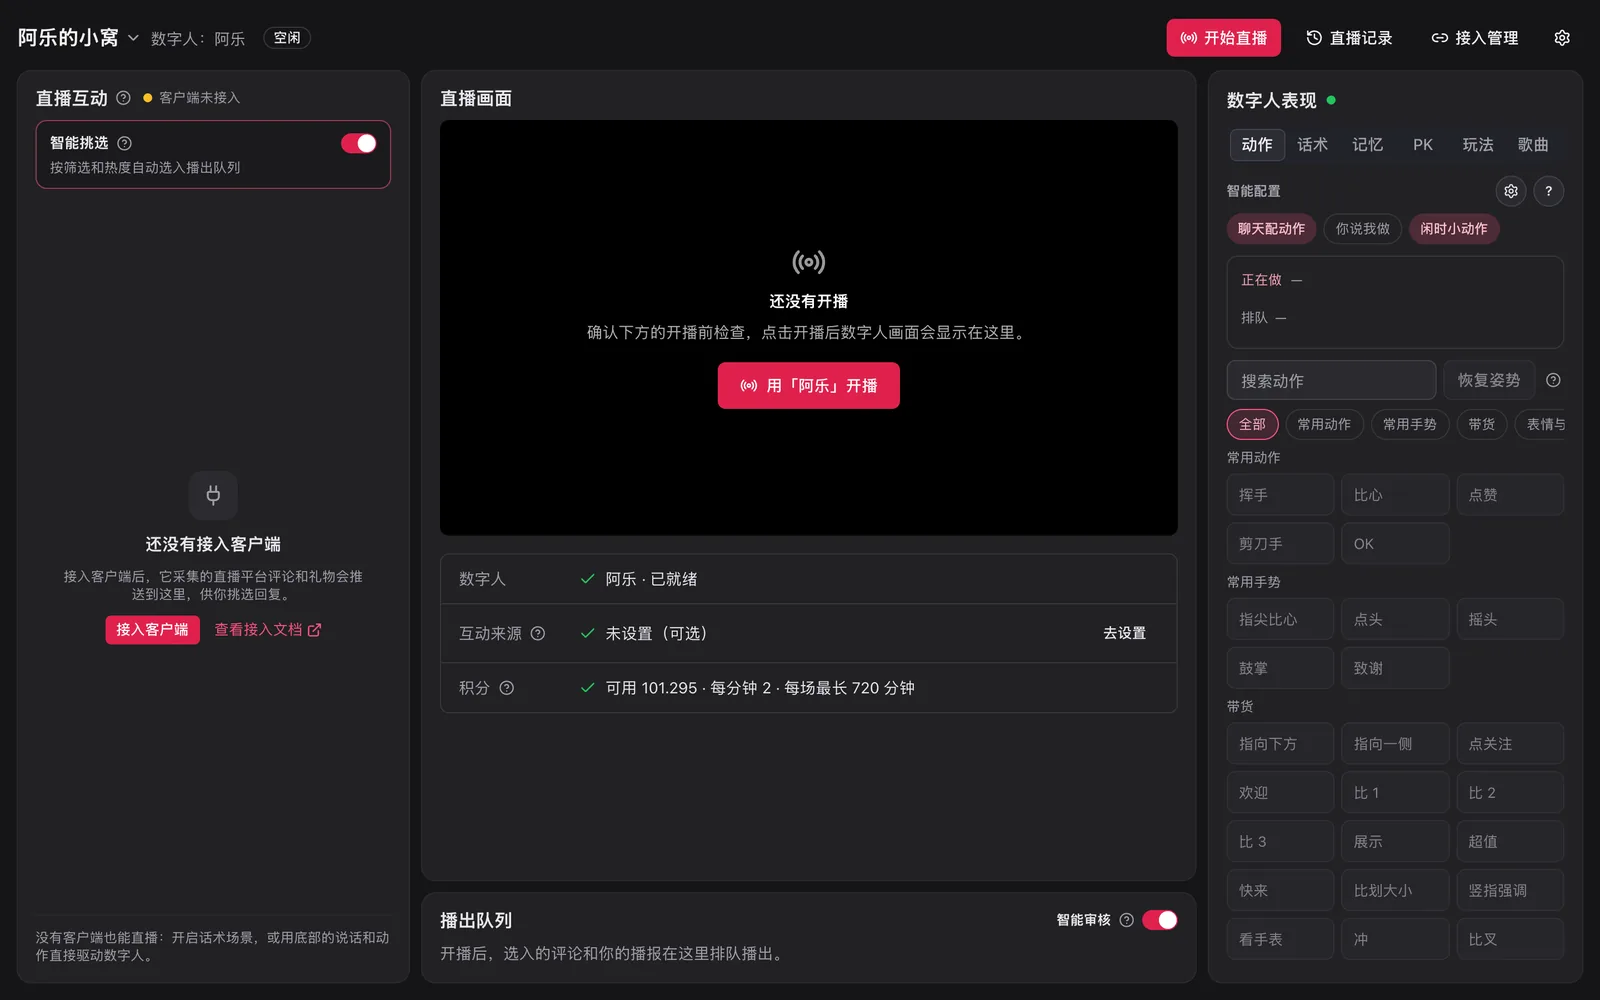Open the 查看接入文档 link
Screen dimensions: 1600x1000
(x=268, y=630)
